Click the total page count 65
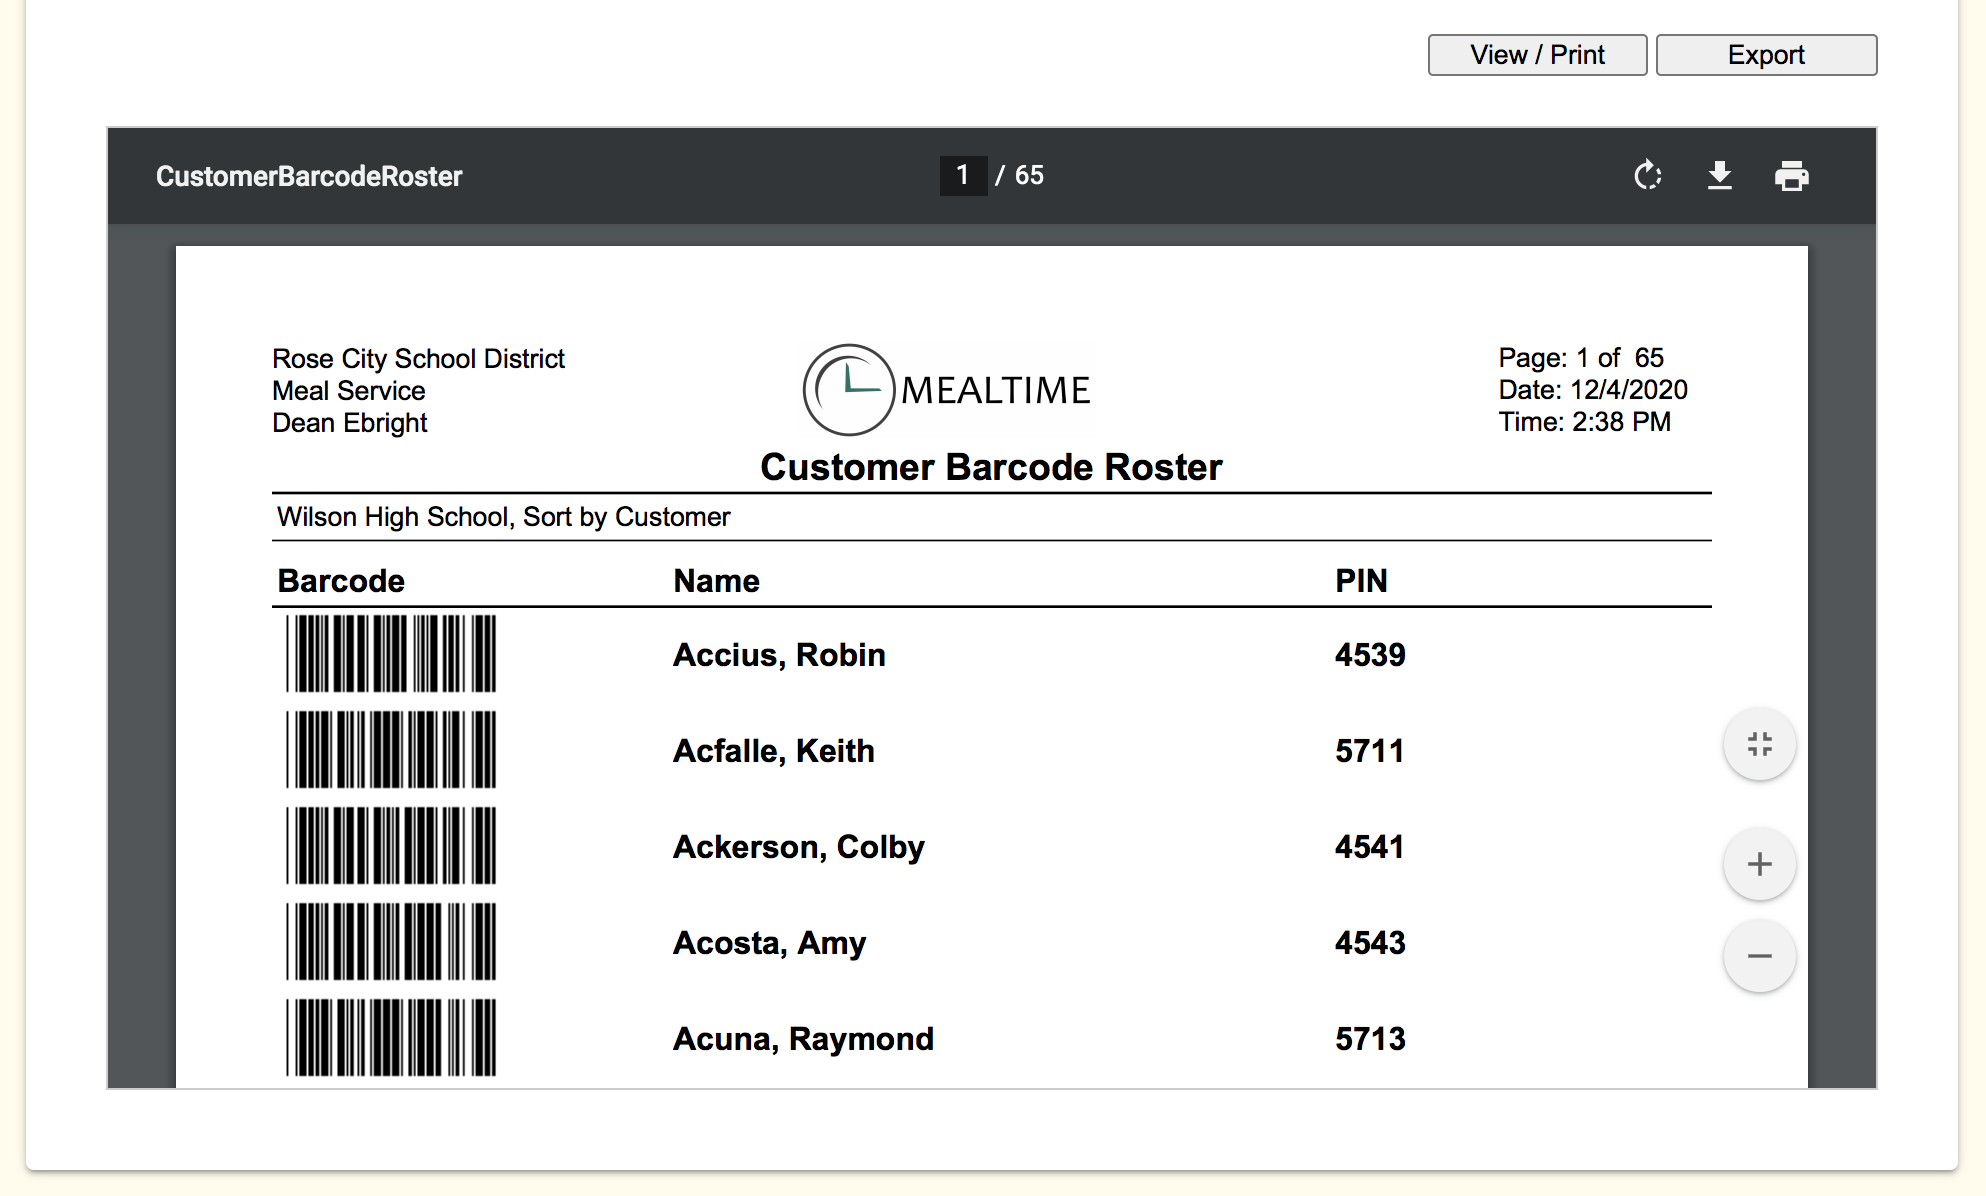 pyautogui.click(x=1029, y=176)
